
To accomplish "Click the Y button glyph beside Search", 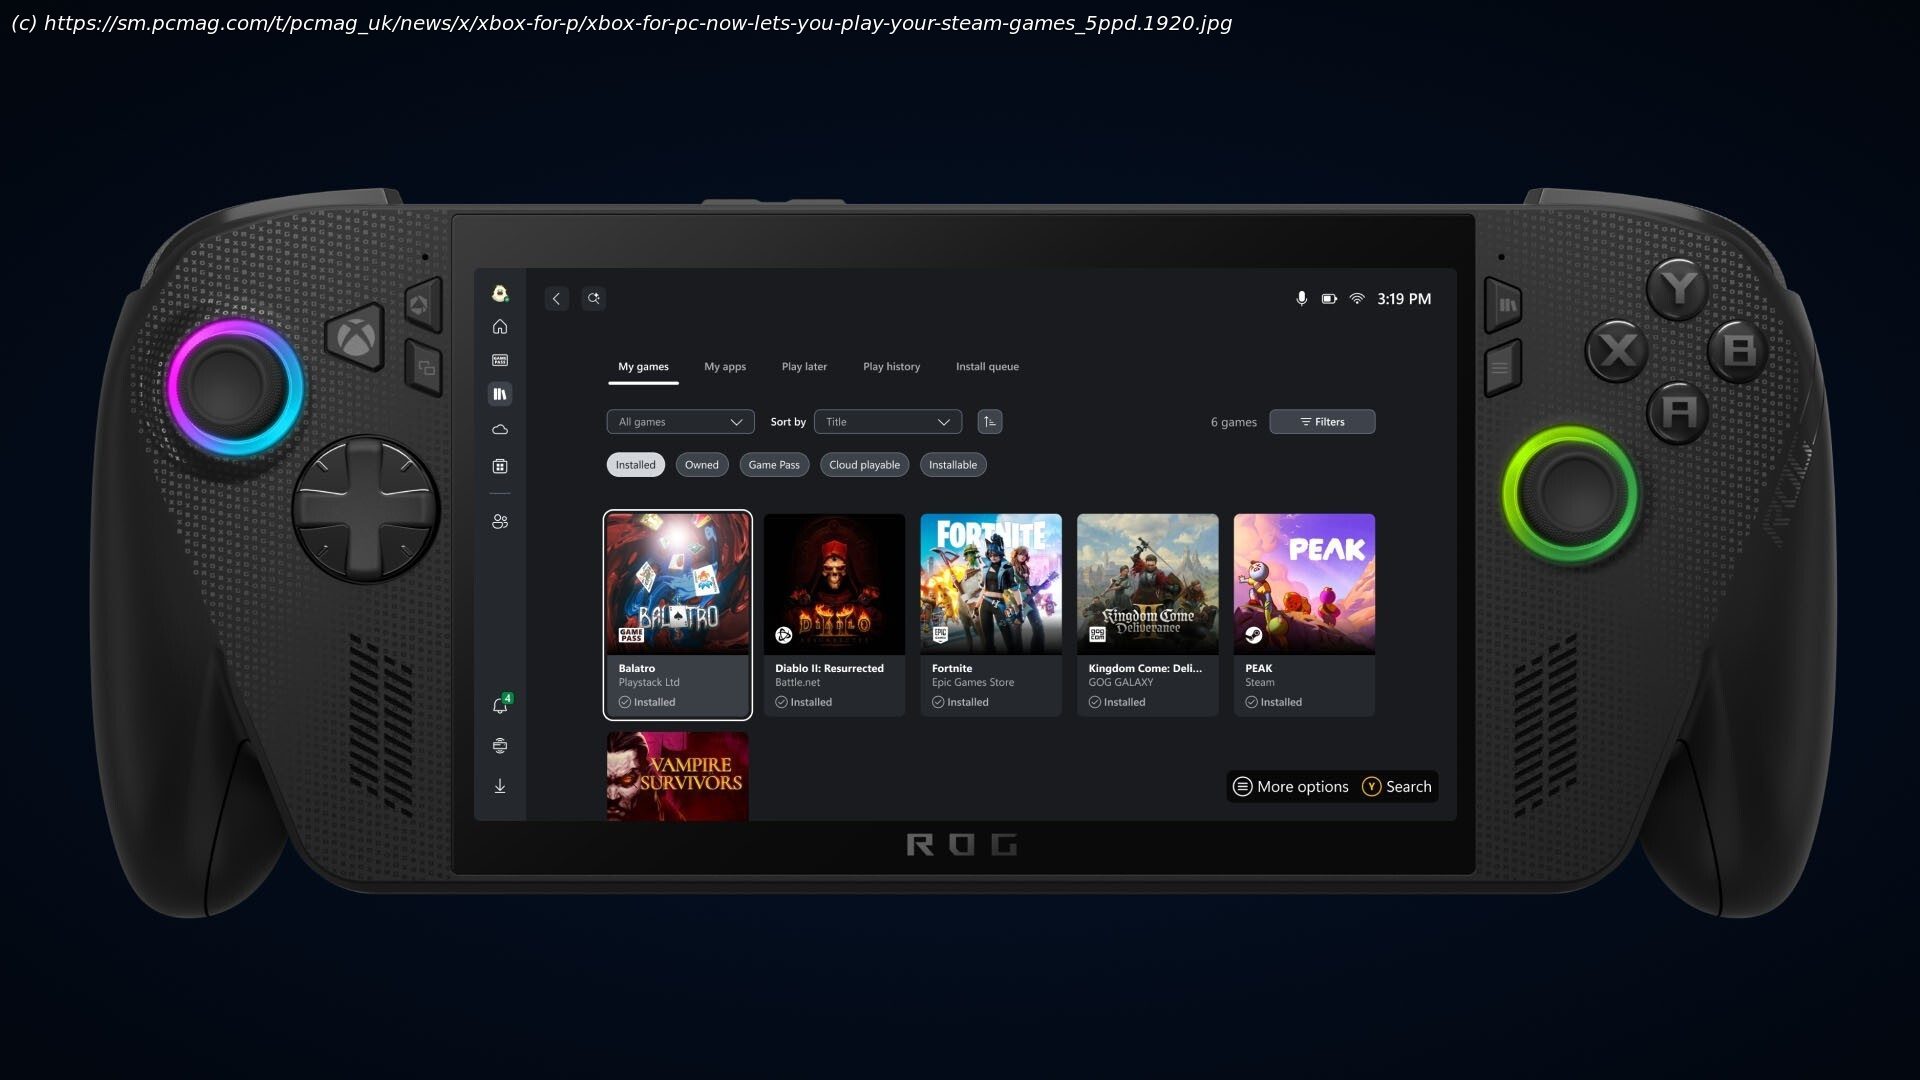I will [x=1371, y=787].
